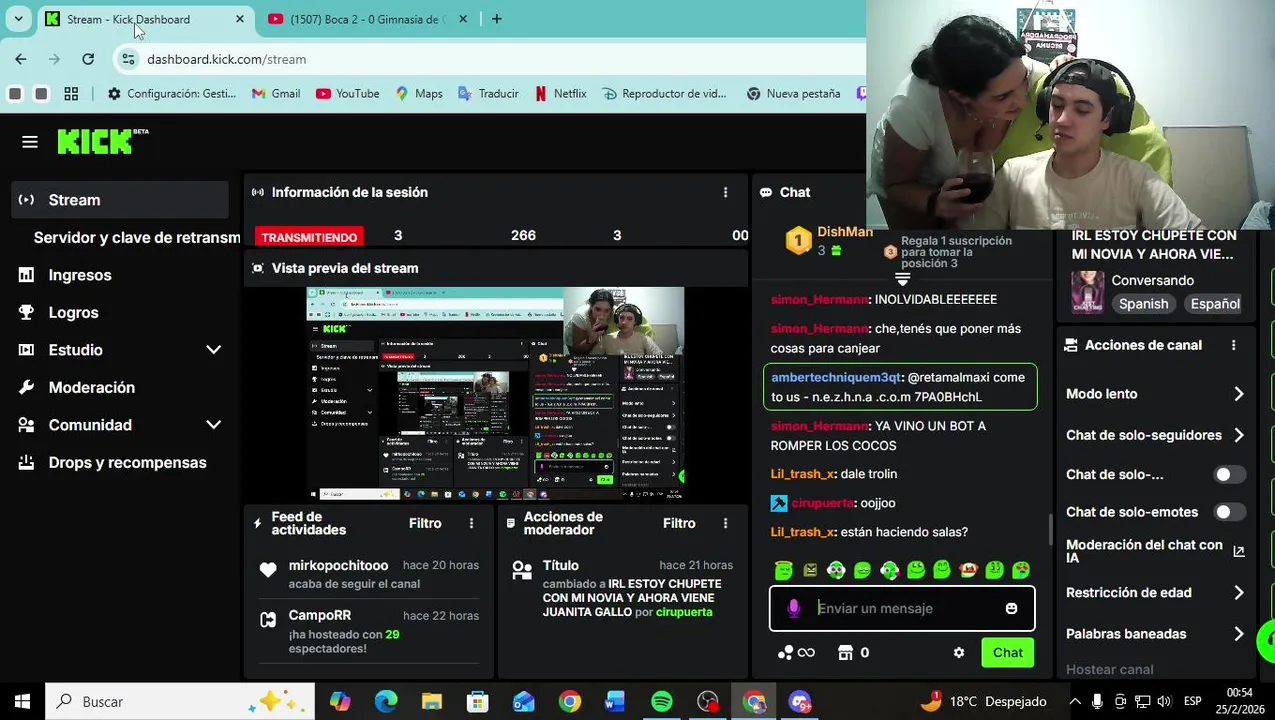The height and width of the screenshot is (720, 1275).
Task: Open the Maps bookmark
Action: [418, 93]
